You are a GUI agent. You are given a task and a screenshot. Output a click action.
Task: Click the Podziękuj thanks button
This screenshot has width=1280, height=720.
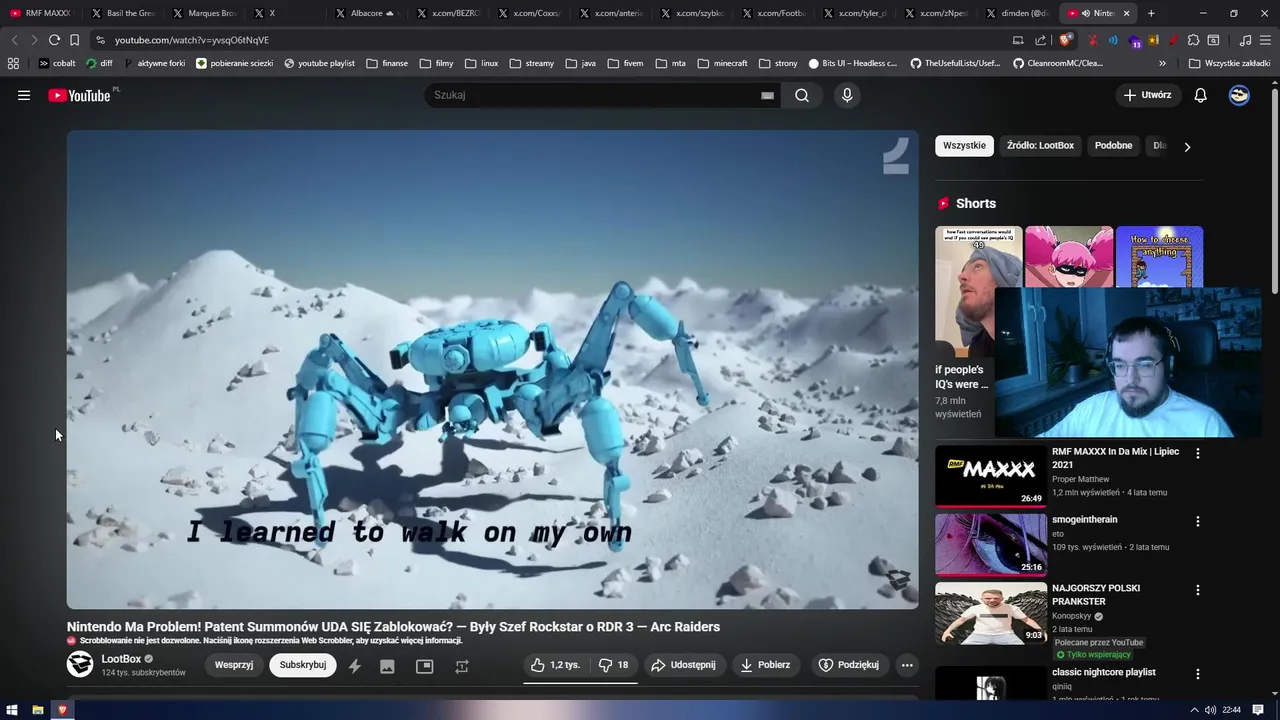[x=848, y=665]
